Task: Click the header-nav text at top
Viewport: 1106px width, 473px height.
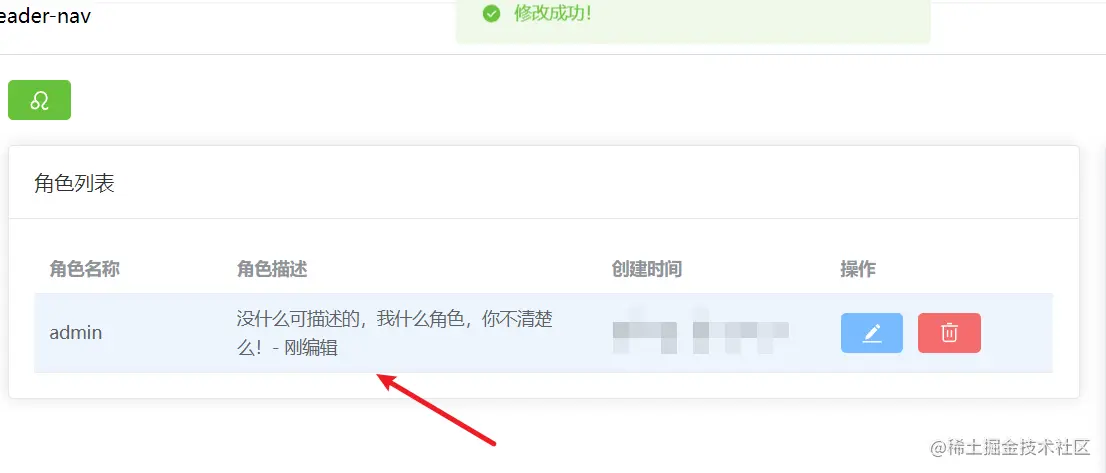Action: pos(45,16)
